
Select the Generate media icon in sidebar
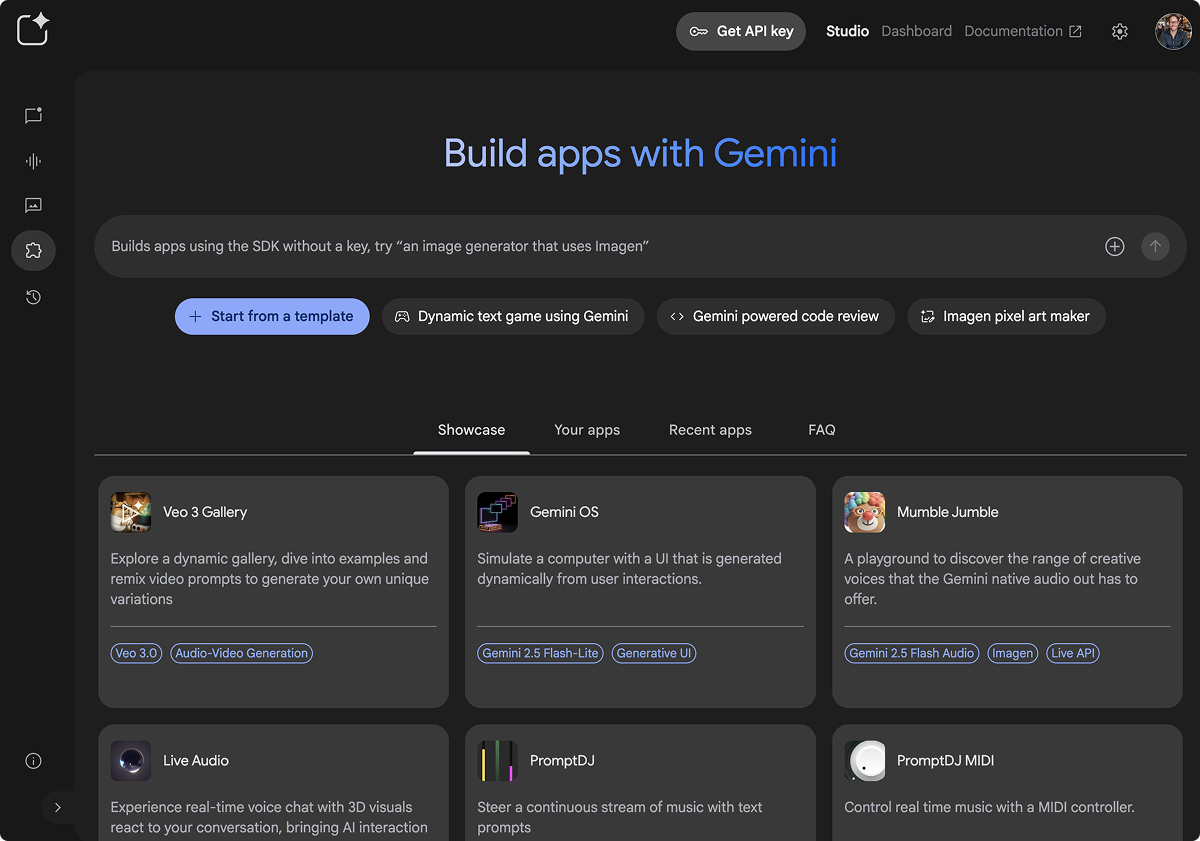click(33, 206)
